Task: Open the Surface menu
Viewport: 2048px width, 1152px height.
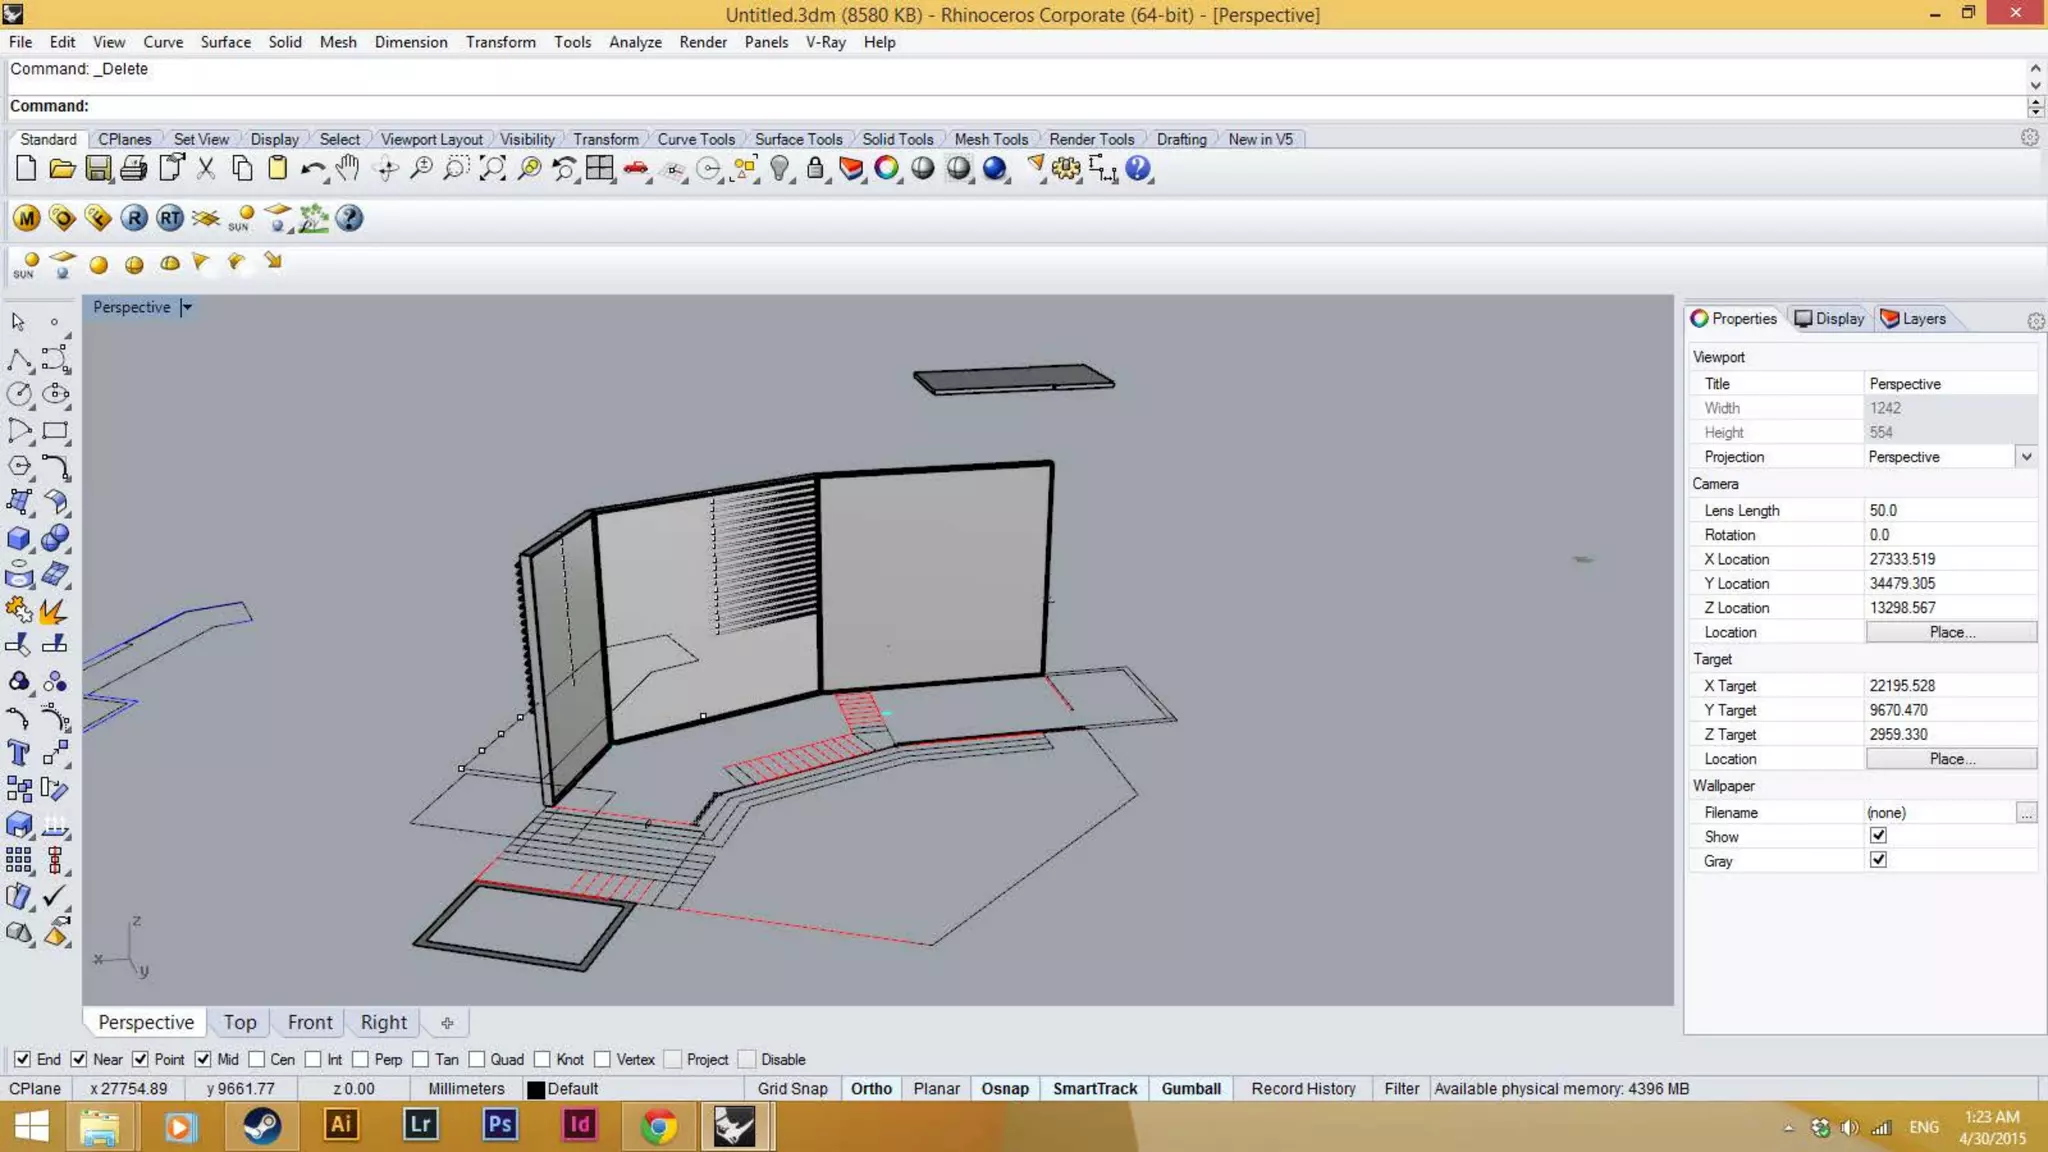Action: [225, 42]
